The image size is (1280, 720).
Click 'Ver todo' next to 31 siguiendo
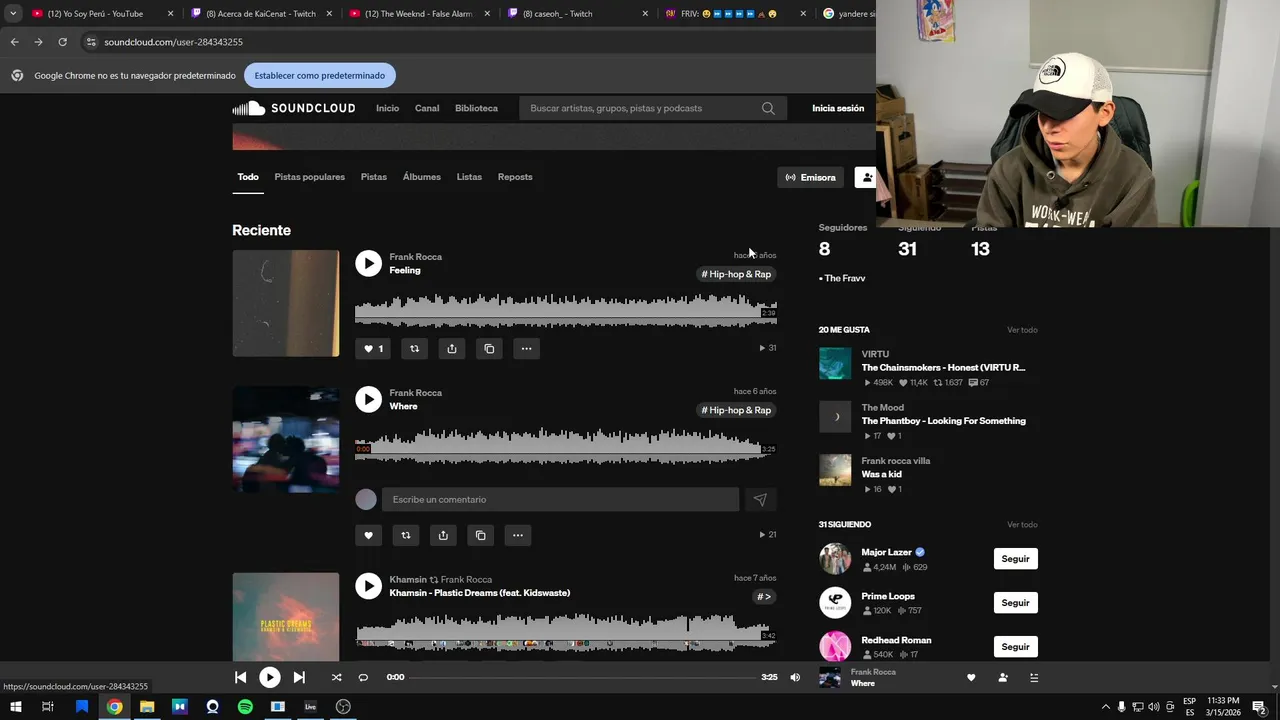1022,525
